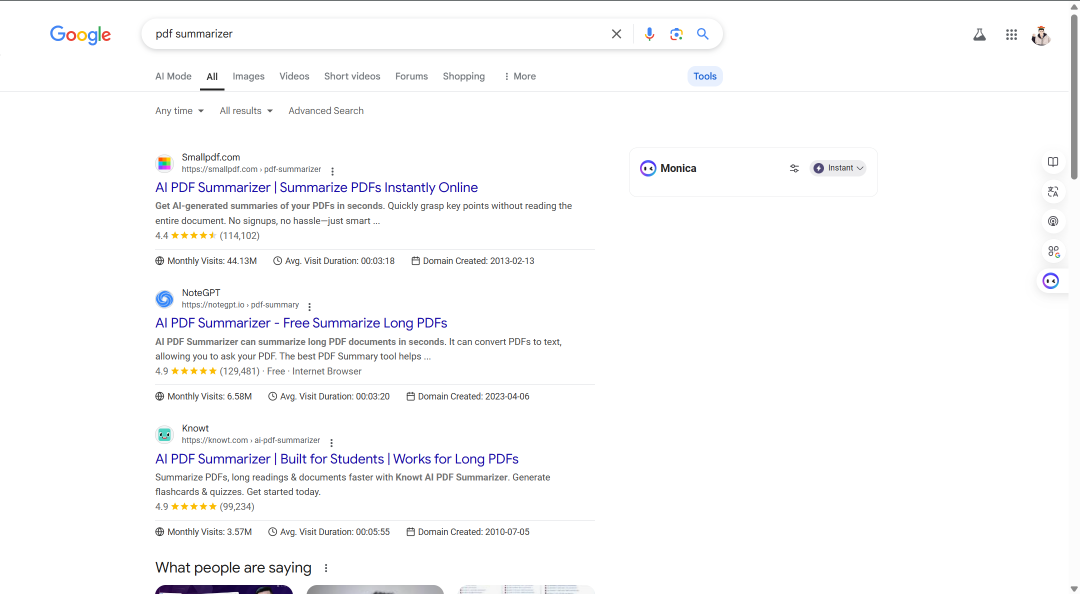This screenshot has width=1080, height=594.
Task: Click the magnifying glass search button
Action: pyautogui.click(x=703, y=34)
